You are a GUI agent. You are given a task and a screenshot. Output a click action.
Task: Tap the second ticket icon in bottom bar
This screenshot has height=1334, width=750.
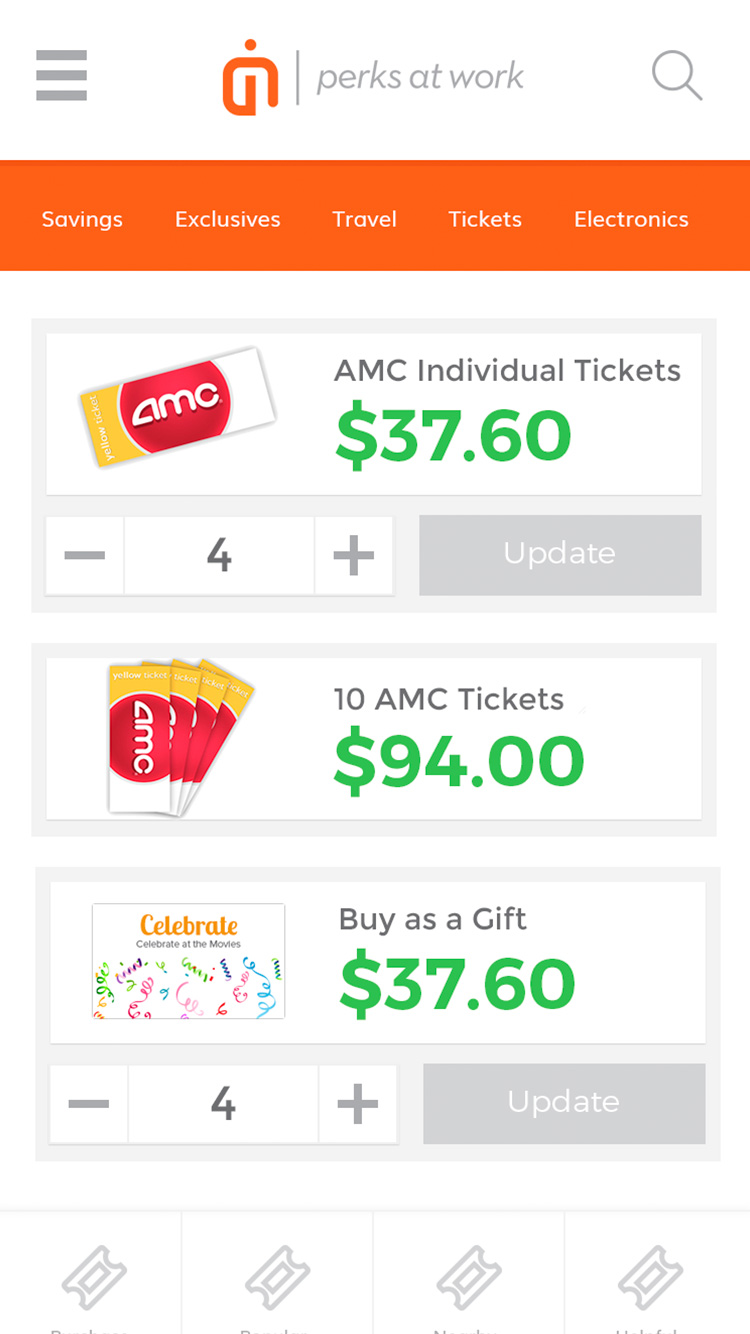(x=278, y=1277)
